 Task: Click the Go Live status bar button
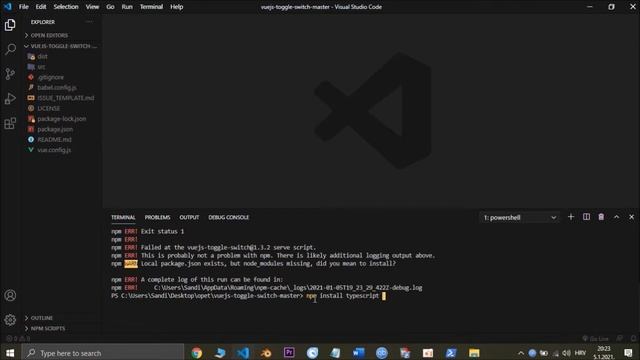tap(595, 338)
